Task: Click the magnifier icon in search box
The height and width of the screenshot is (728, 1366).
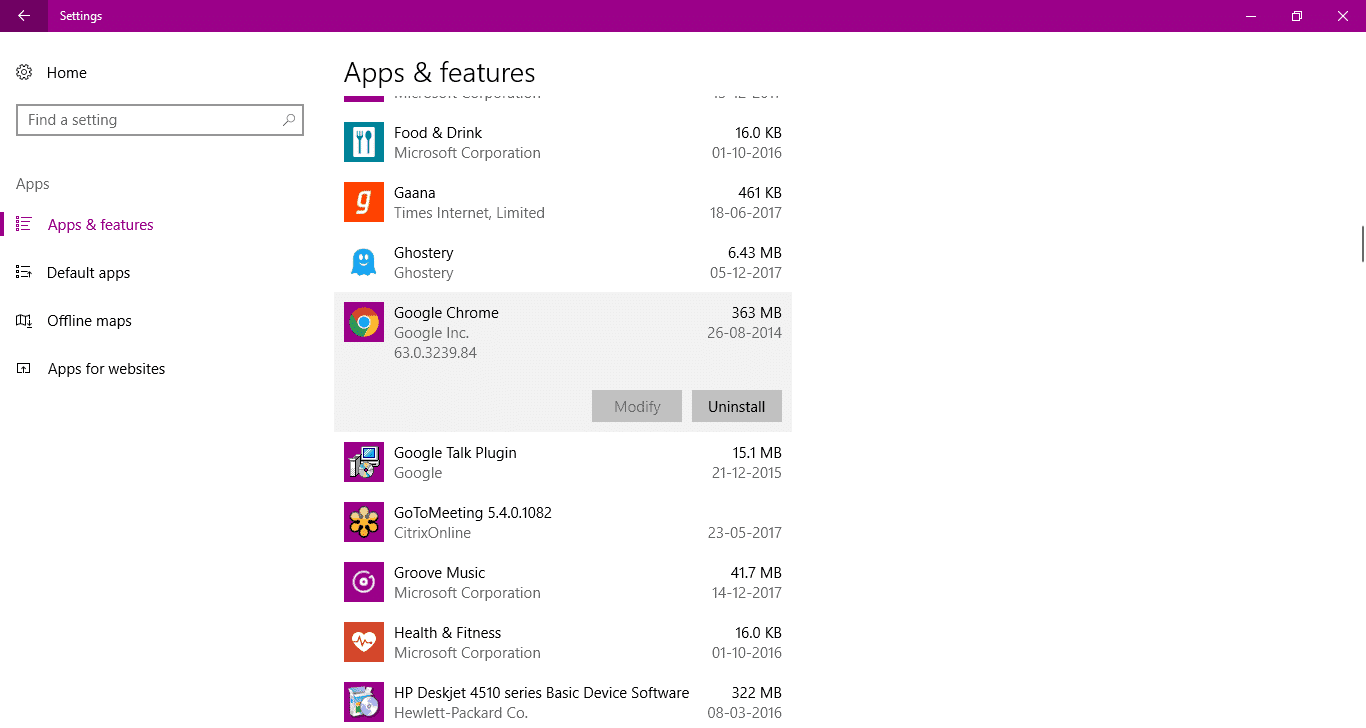Action: pos(289,120)
